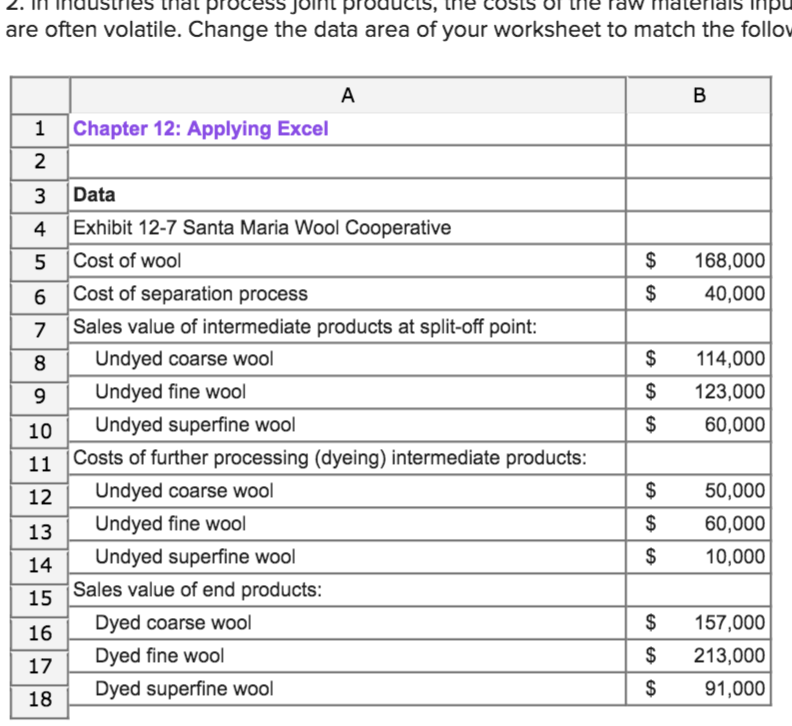Select the 114,000 value cell
The image size is (792, 726).
pyautogui.click(x=699, y=359)
